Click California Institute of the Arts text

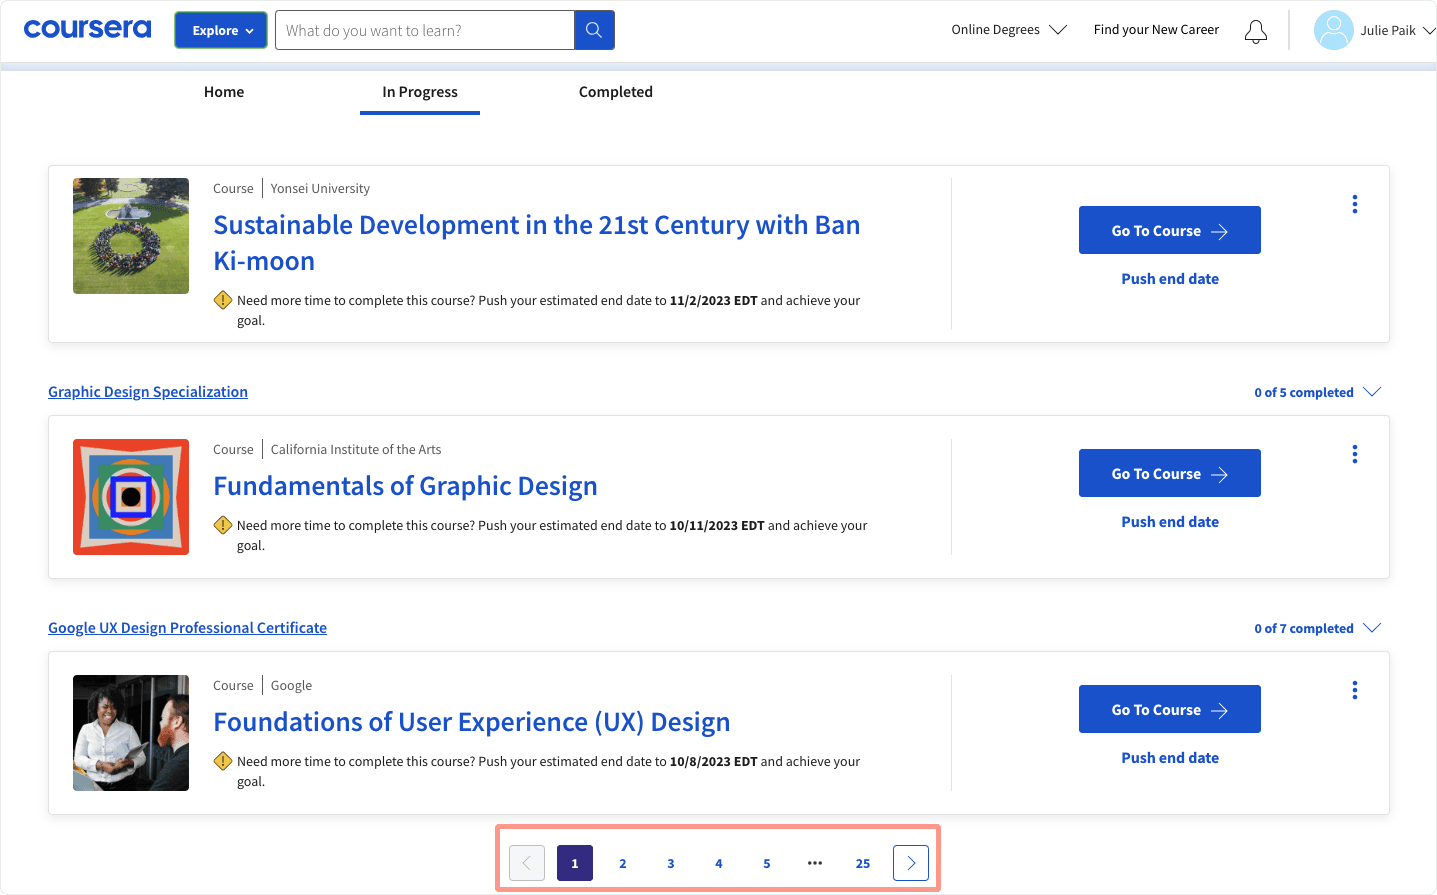[356, 449]
